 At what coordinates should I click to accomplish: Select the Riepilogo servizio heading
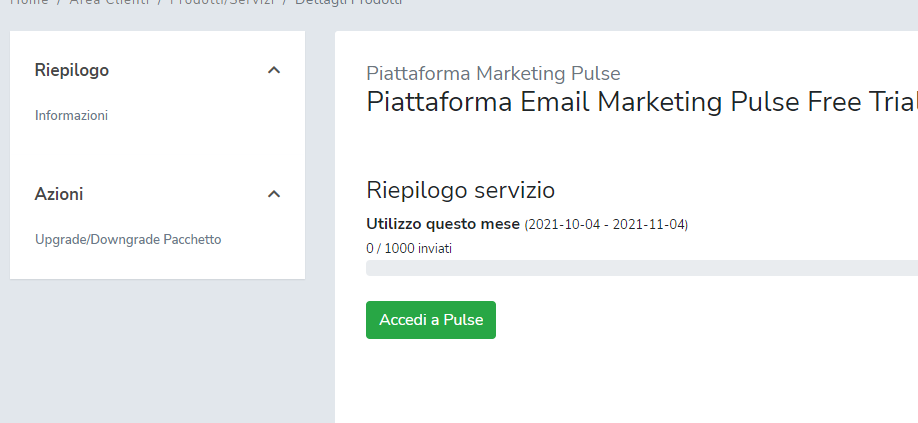click(x=461, y=191)
